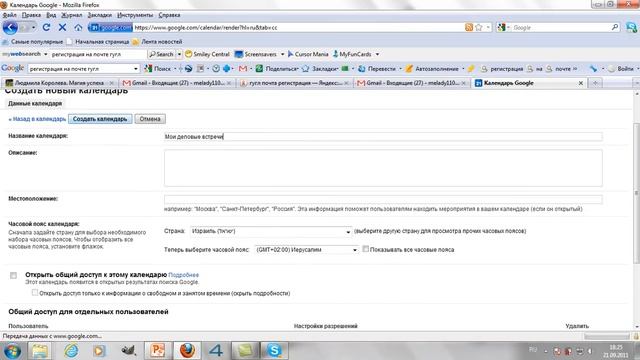
Task: Switch to Людмила Королева. Магия успеха tab
Action: pyautogui.click(x=59, y=83)
